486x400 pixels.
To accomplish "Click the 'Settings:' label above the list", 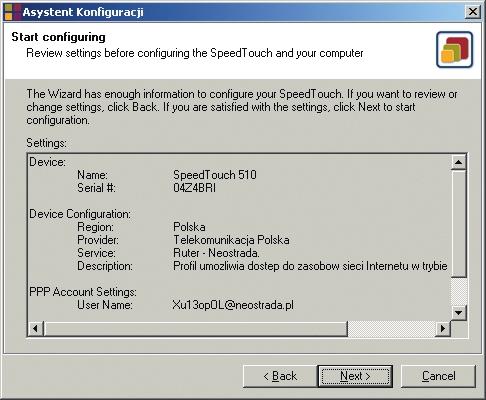I will point(46,143).
